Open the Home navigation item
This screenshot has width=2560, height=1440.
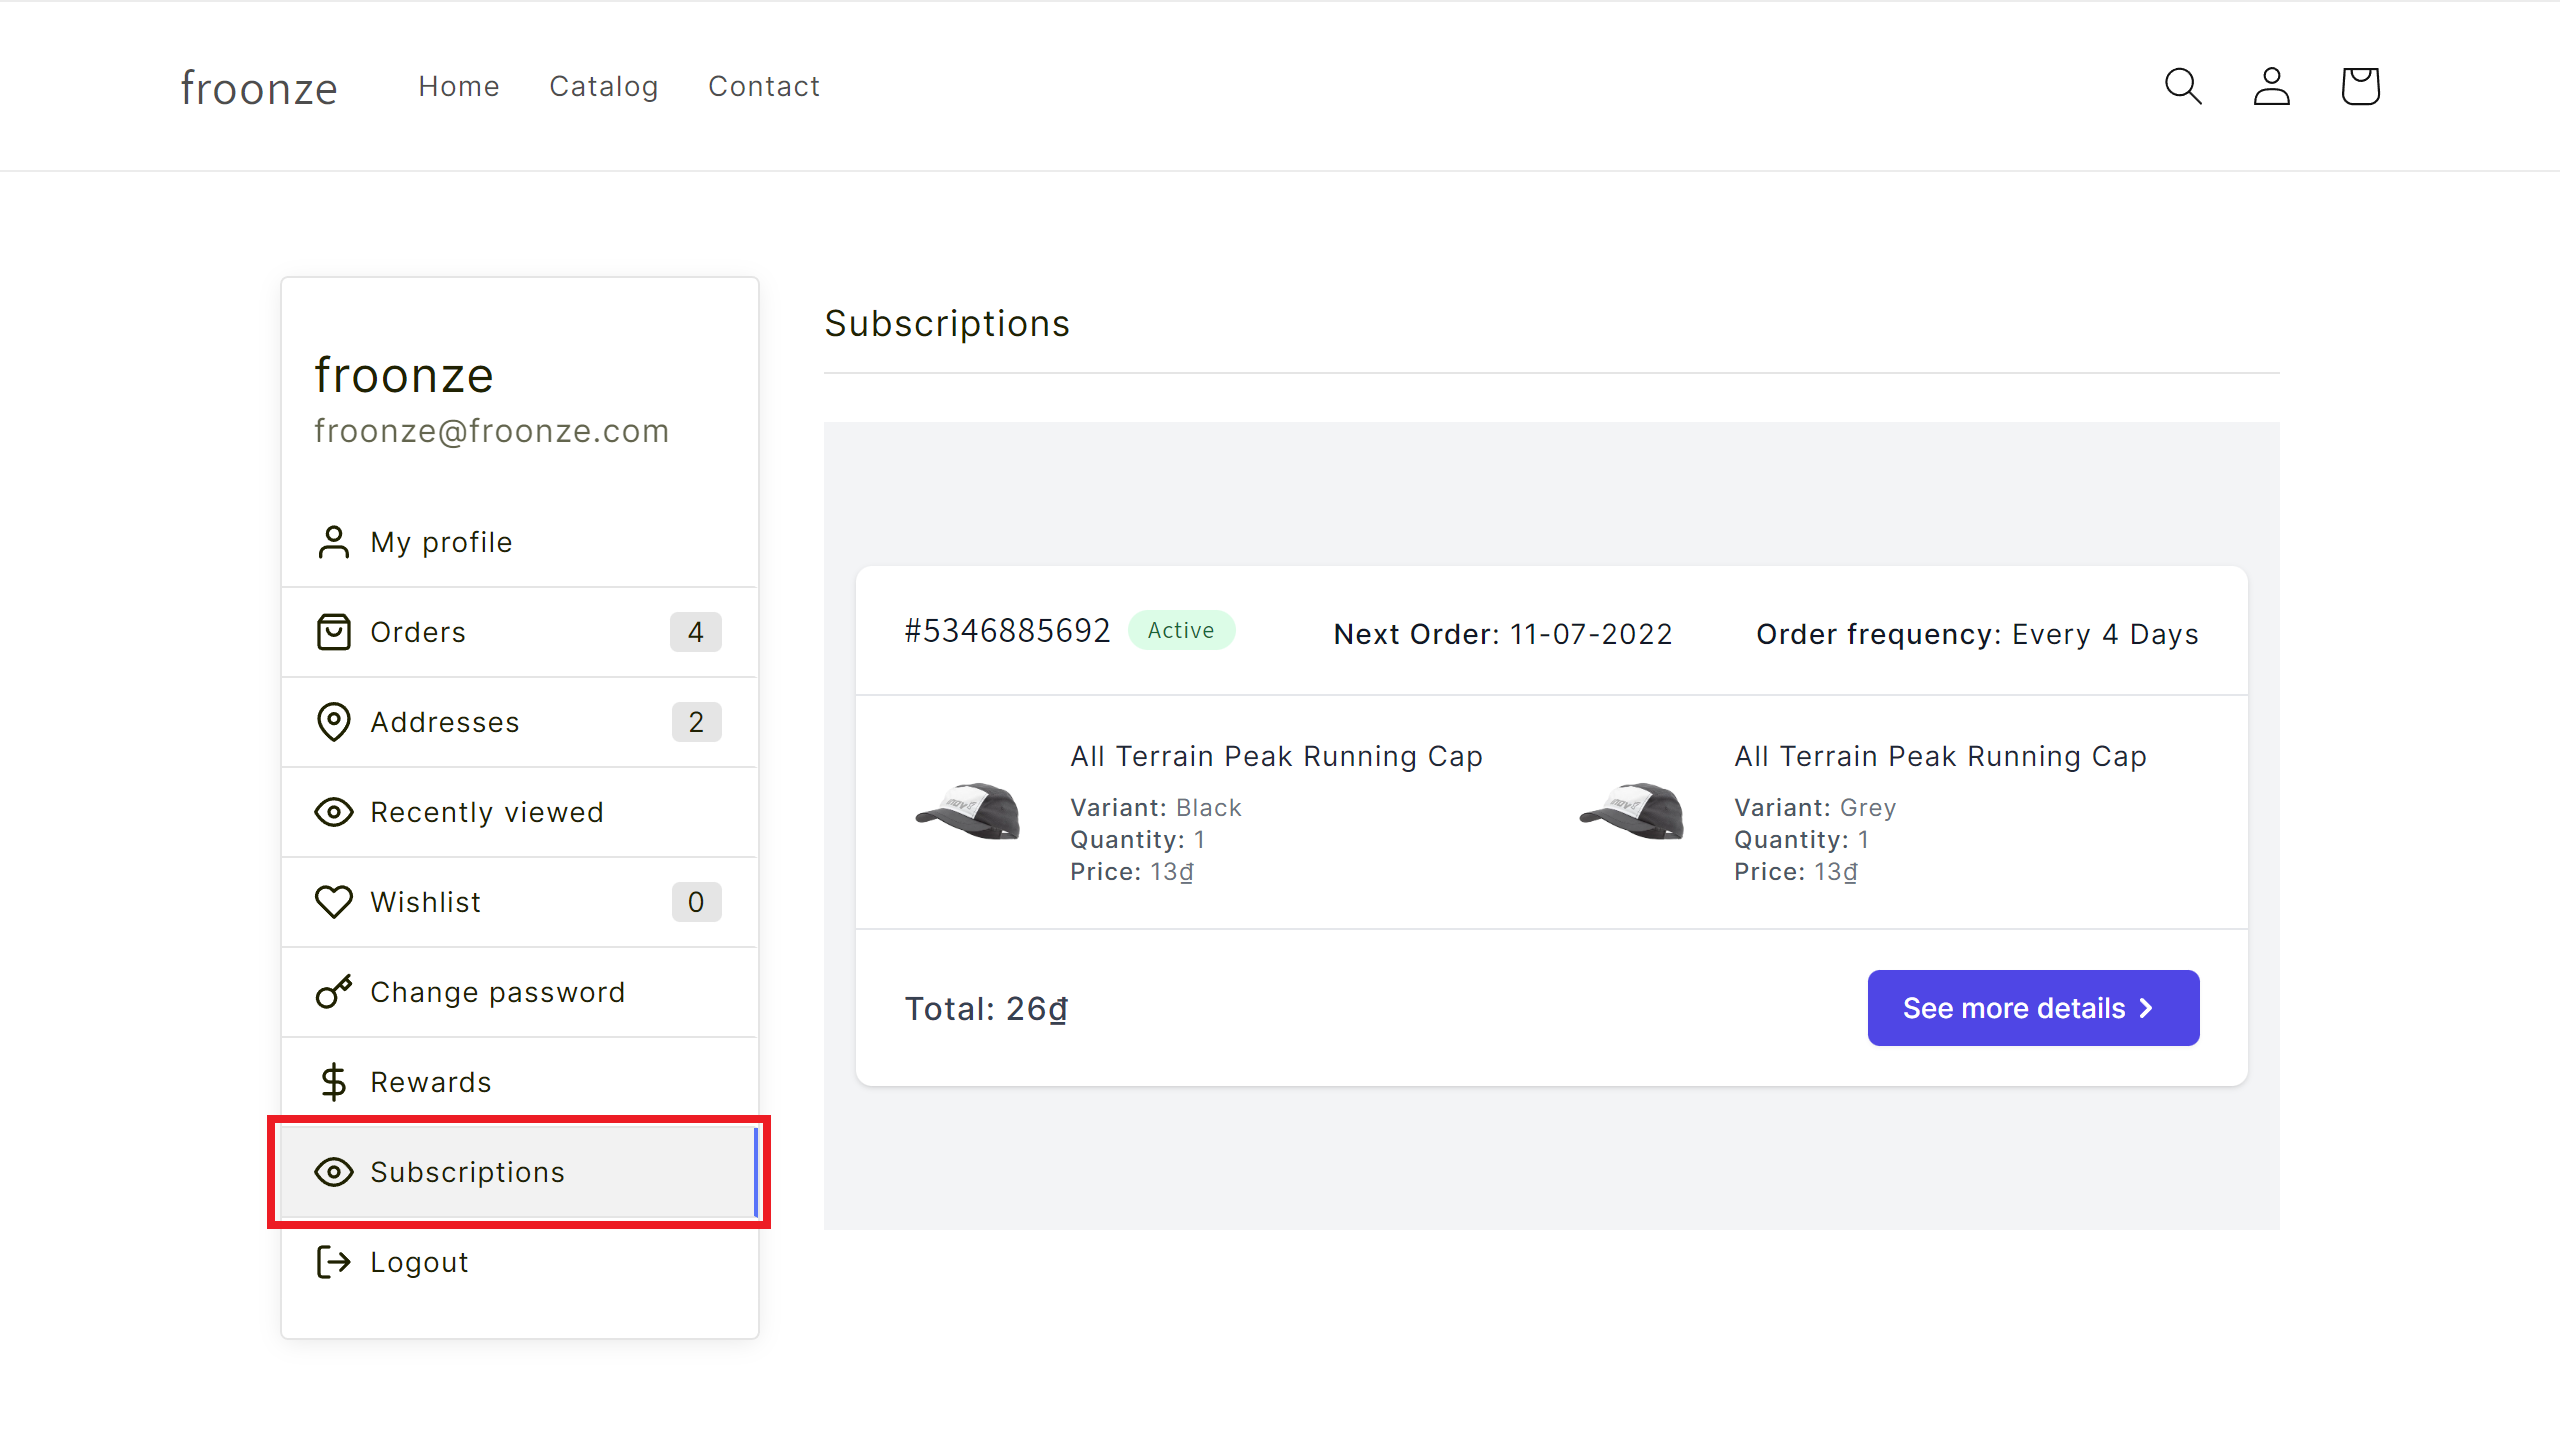[x=459, y=86]
